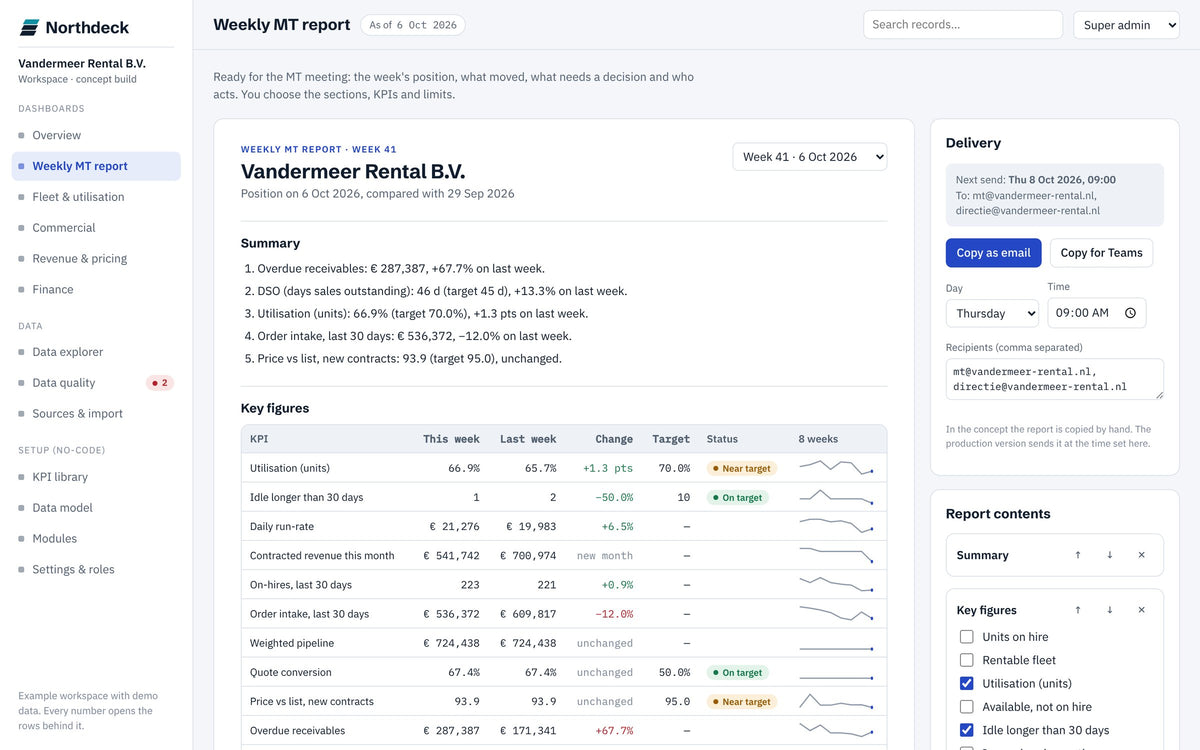Click On target status on Quote conversion row
Screen dimensions: 1200x750
point(737,672)
